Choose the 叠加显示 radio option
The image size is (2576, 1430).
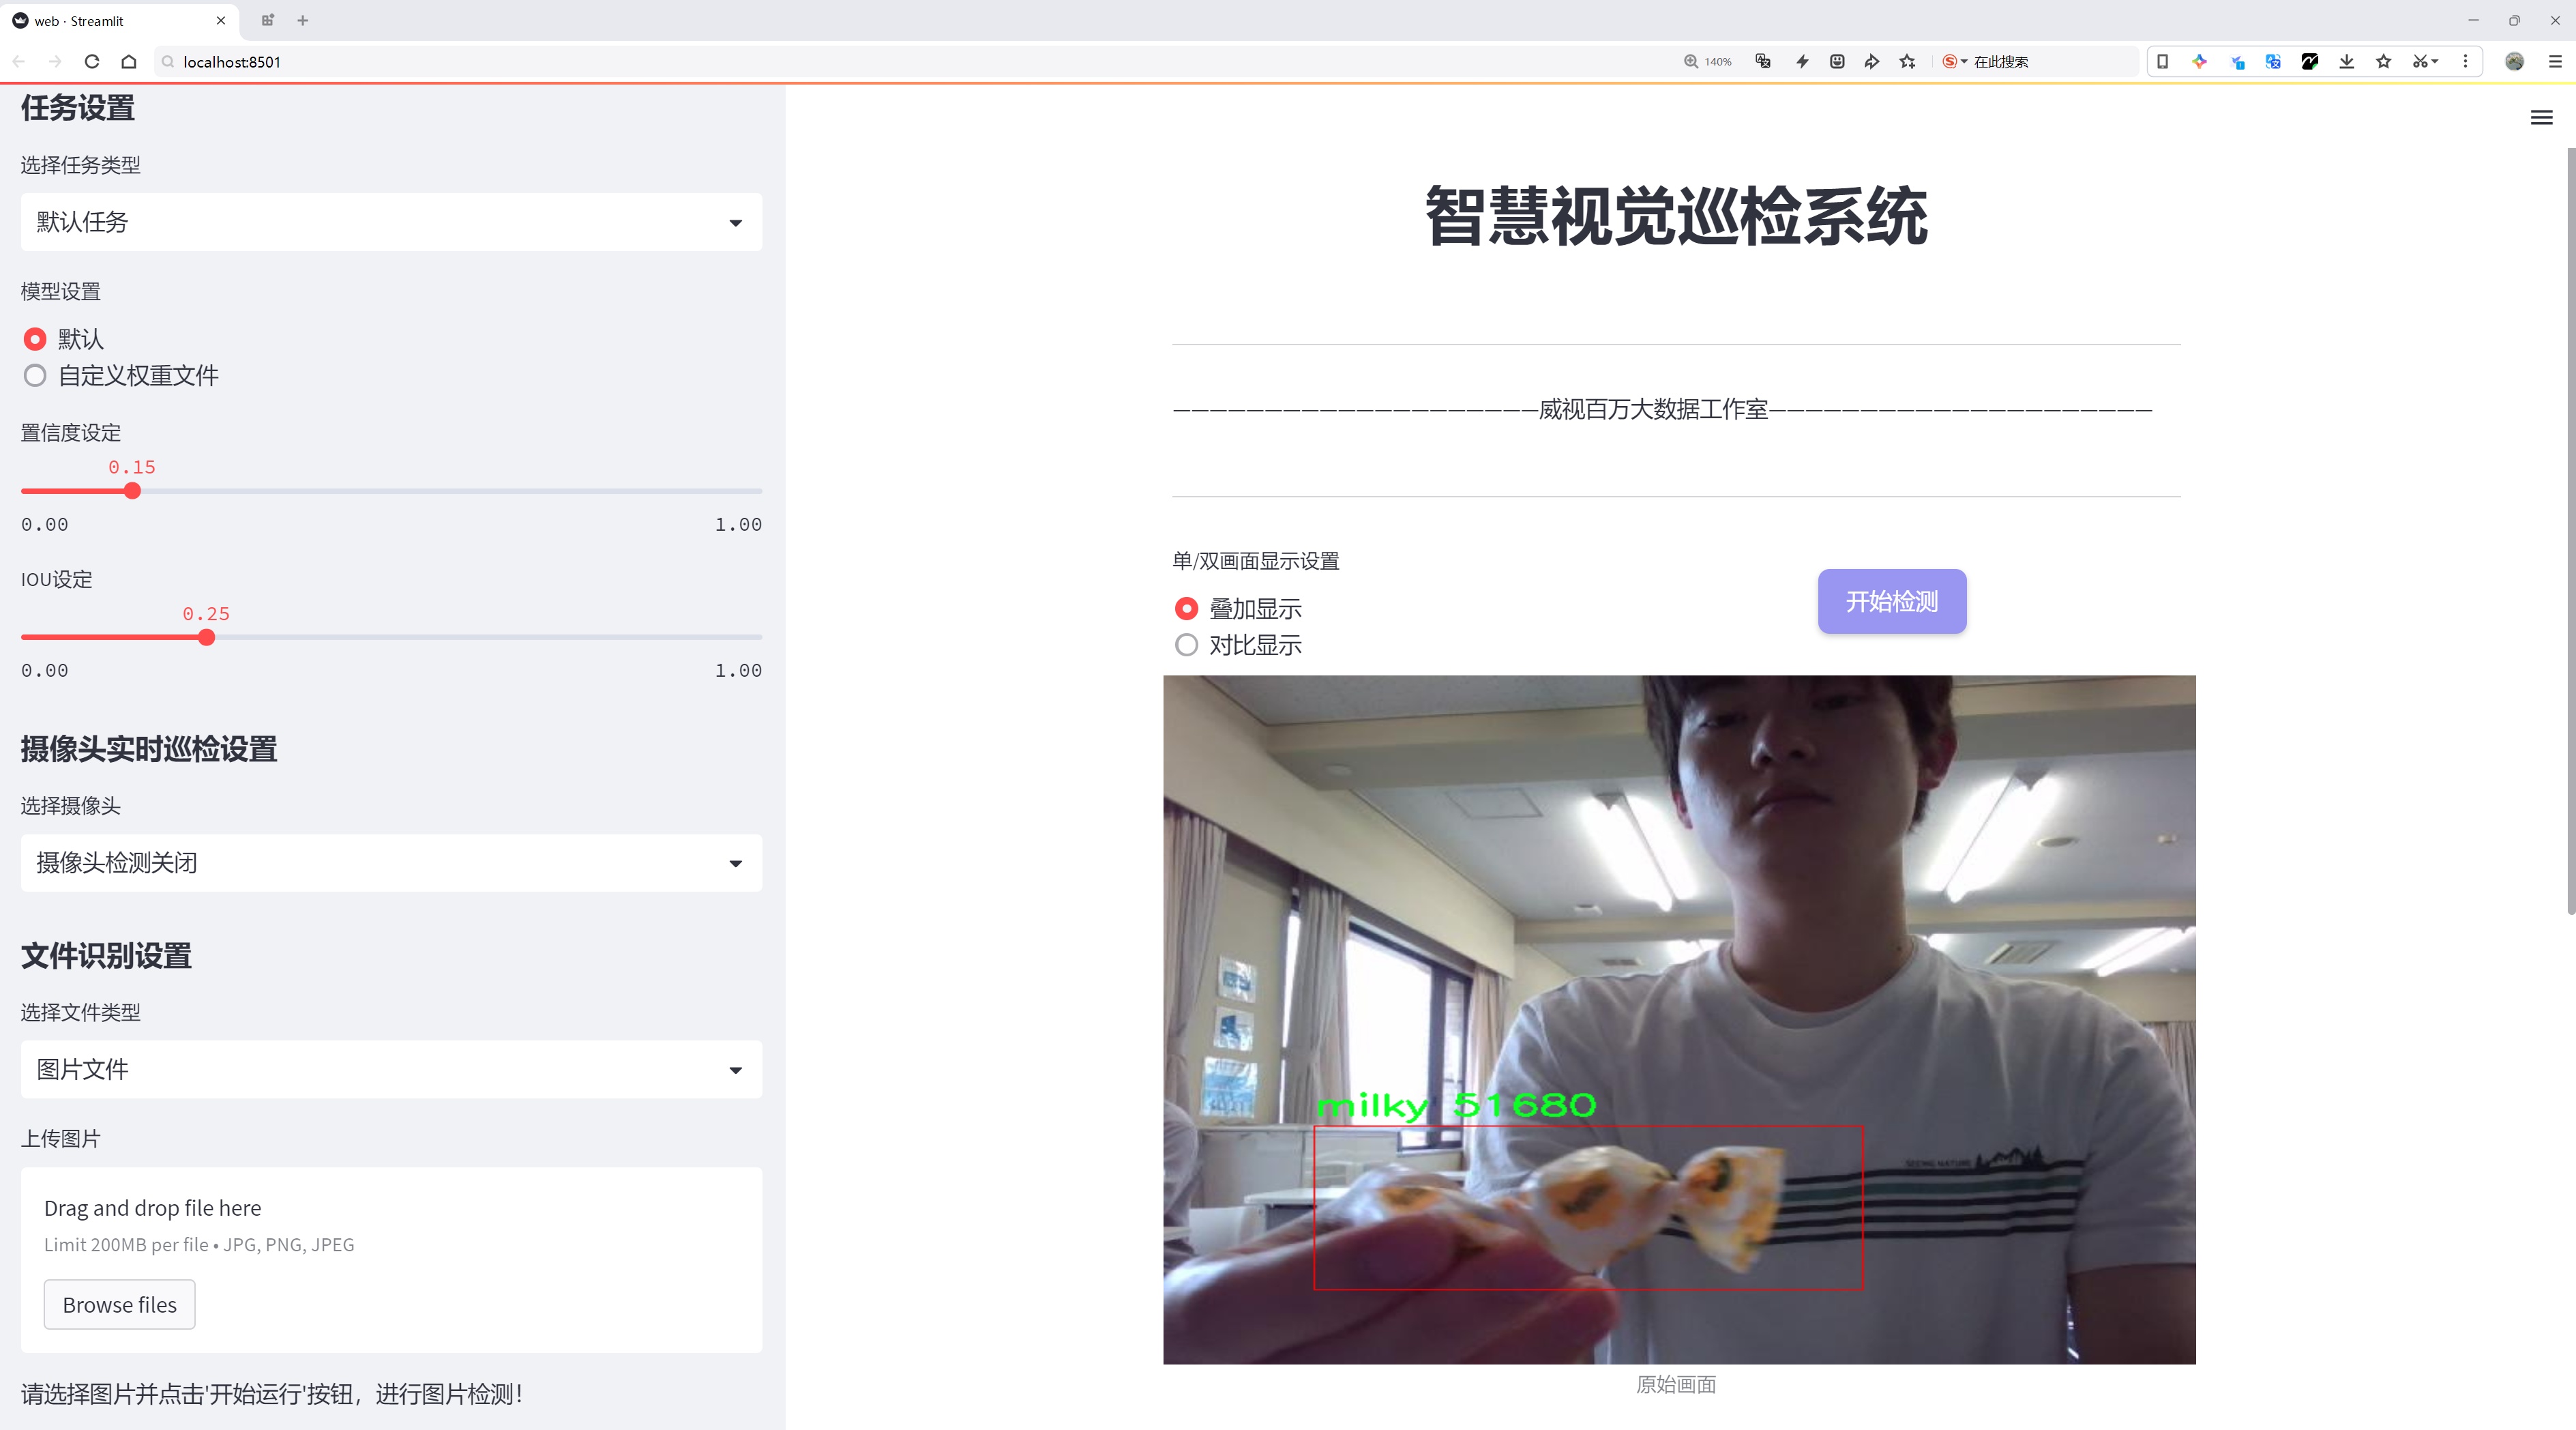pyautogui.click(x=1187, y=609)
